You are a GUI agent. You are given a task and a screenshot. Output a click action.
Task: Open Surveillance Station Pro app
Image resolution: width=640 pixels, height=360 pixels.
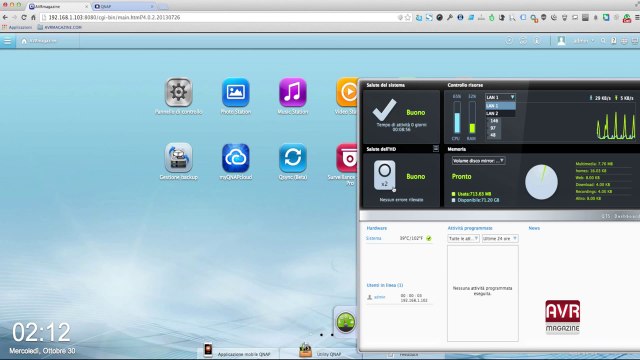(347, 158)
